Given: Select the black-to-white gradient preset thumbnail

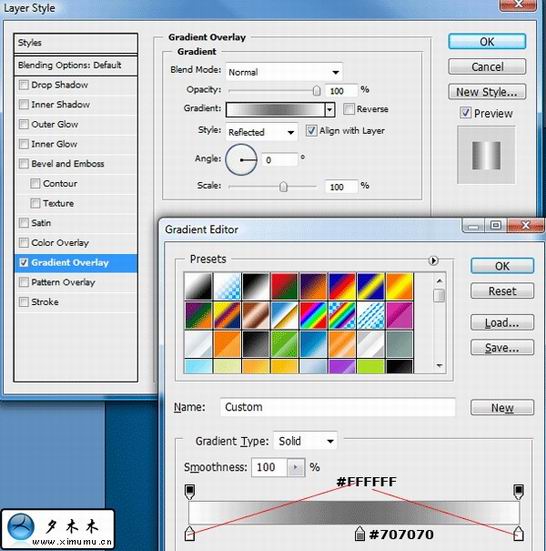Looking at the screenshot, I should (x=256, y=286).
